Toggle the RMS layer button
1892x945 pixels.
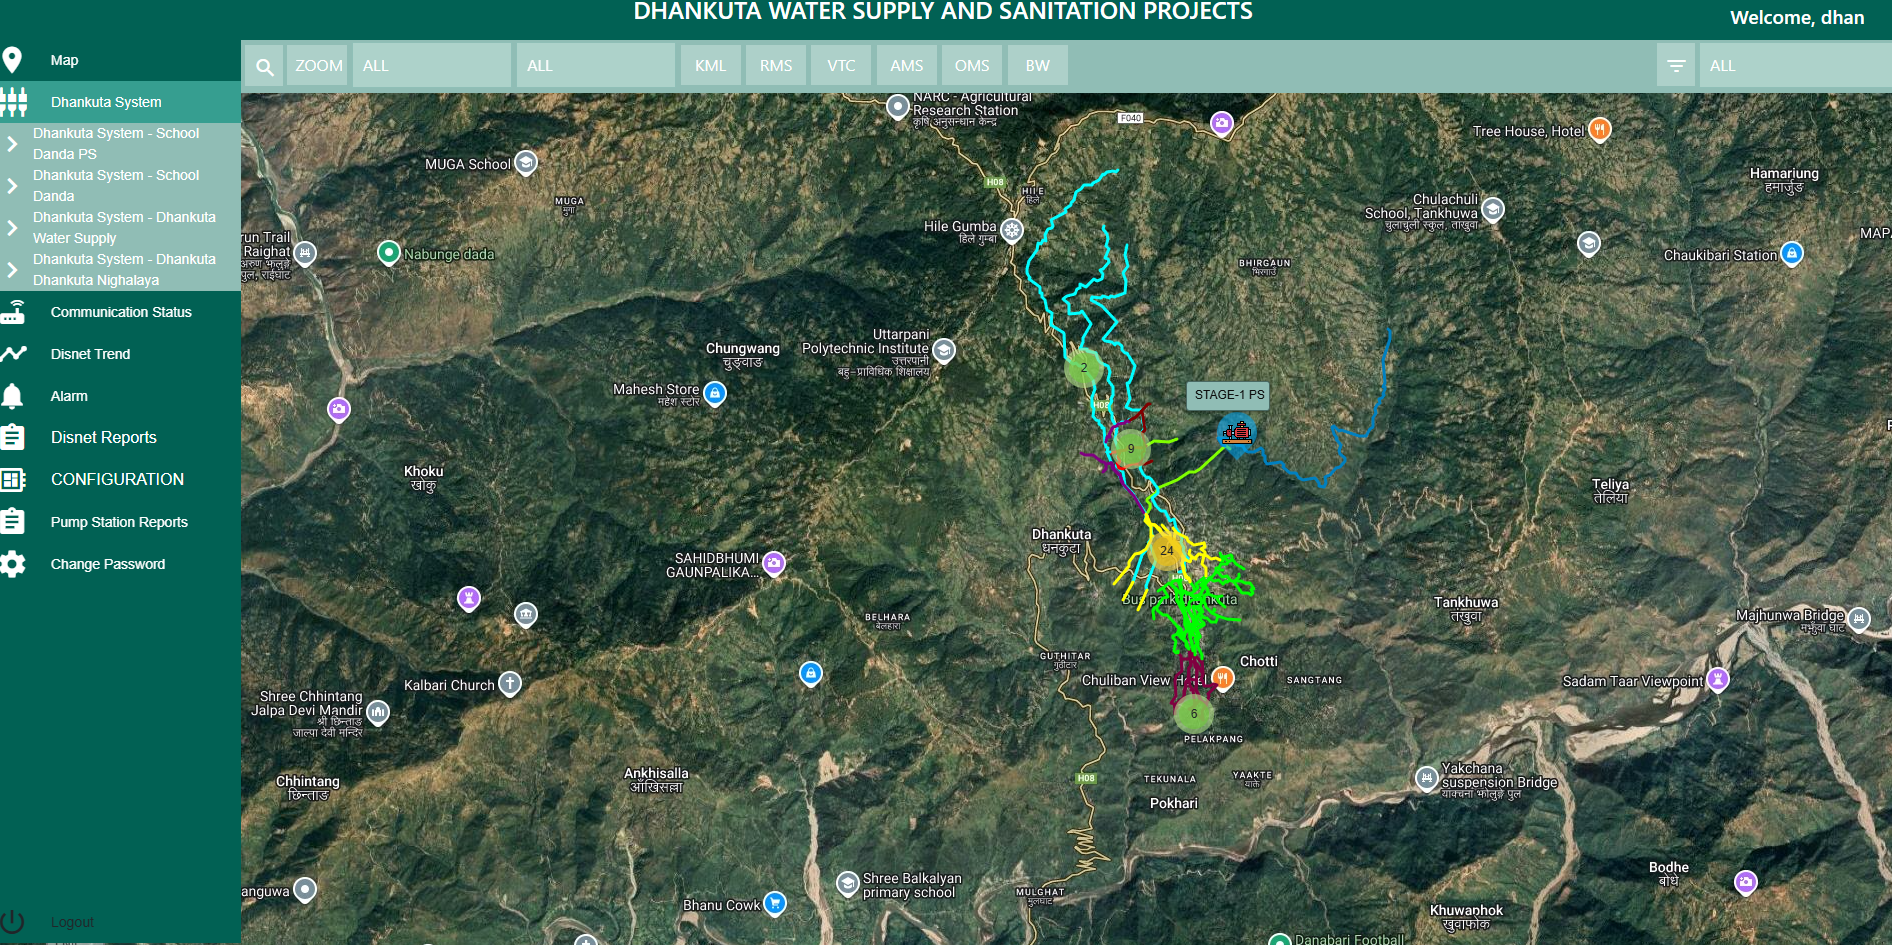775,66
